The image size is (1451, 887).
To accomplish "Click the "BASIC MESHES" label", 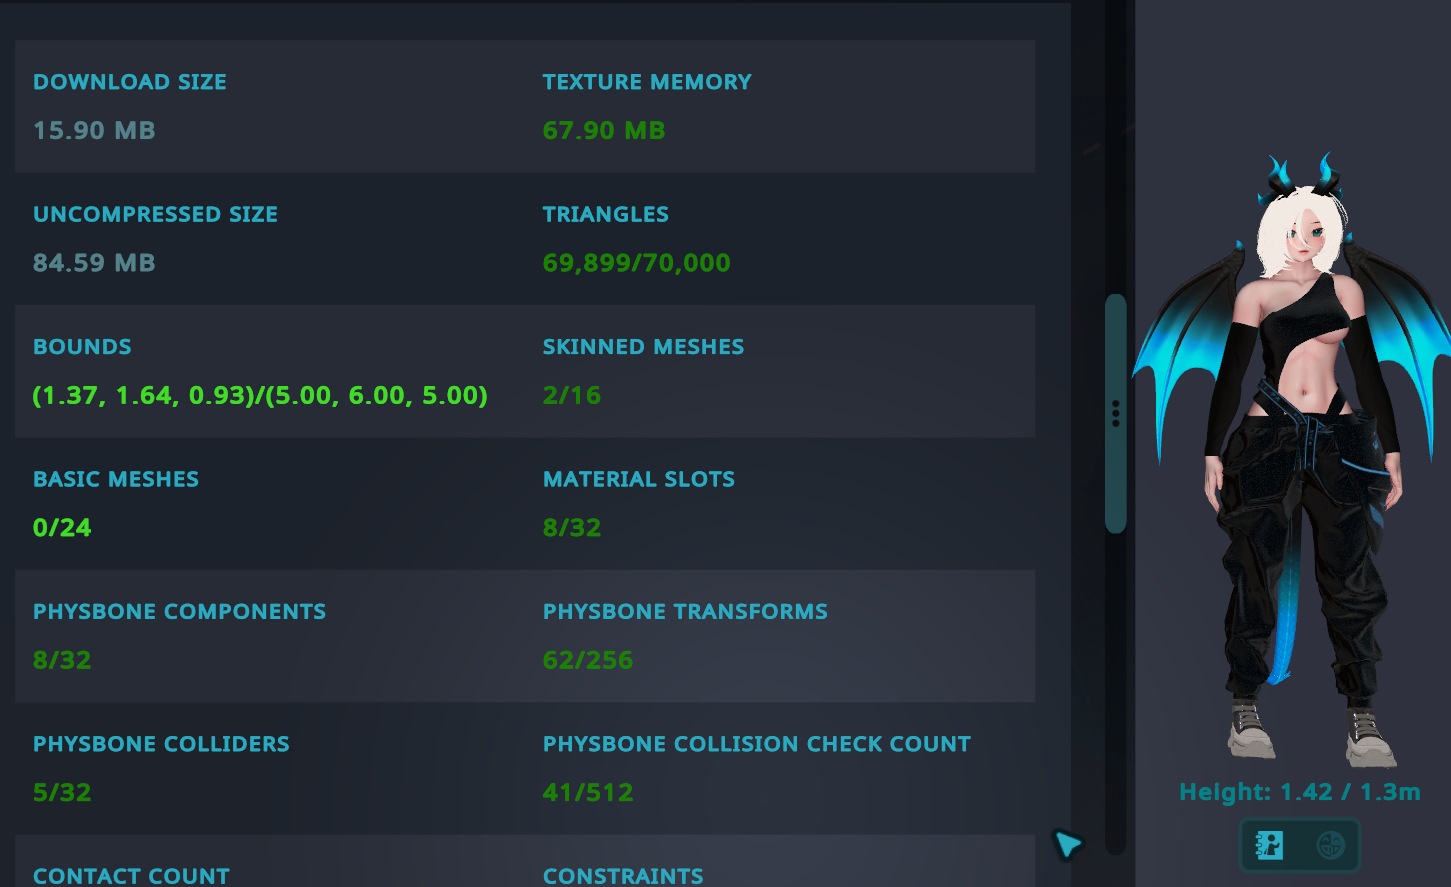I will [116, 479].
